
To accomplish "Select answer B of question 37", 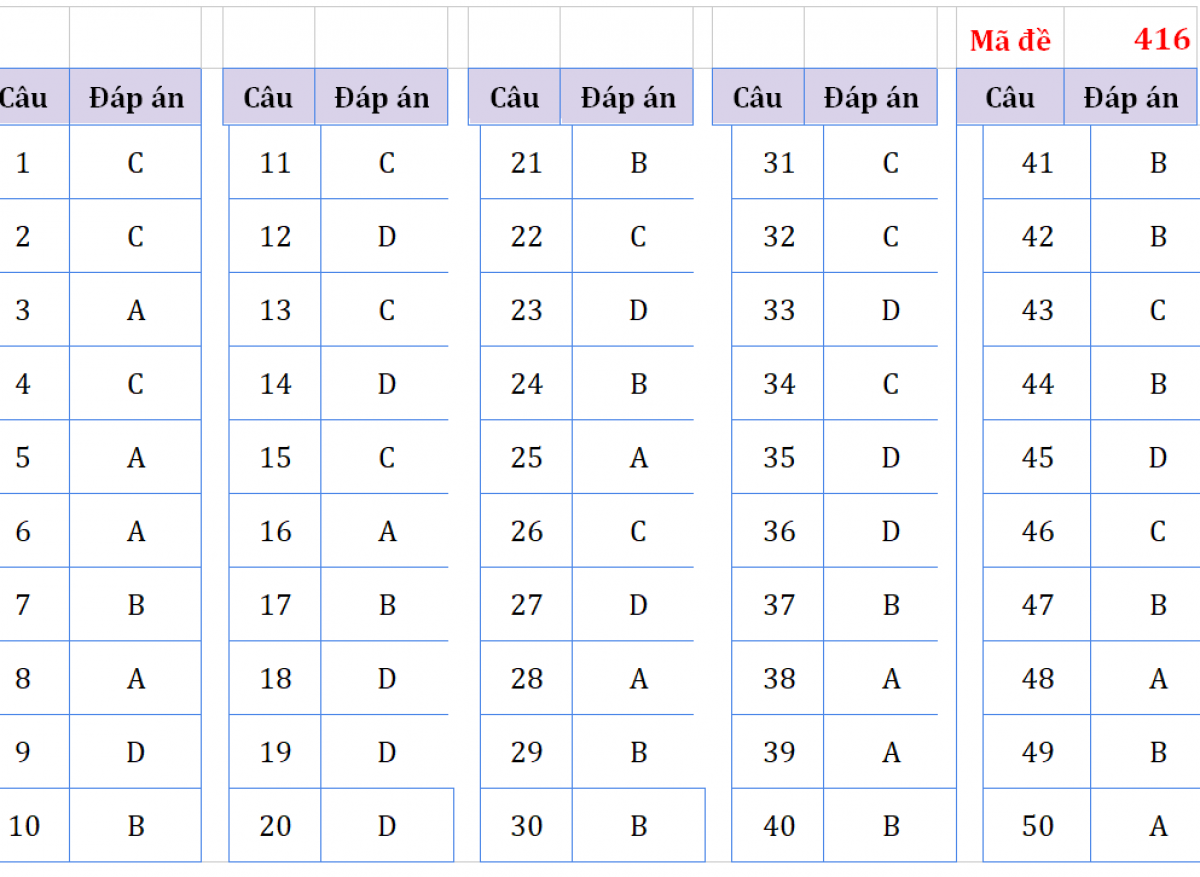I will pyautogui.click(x=890, y=604).
